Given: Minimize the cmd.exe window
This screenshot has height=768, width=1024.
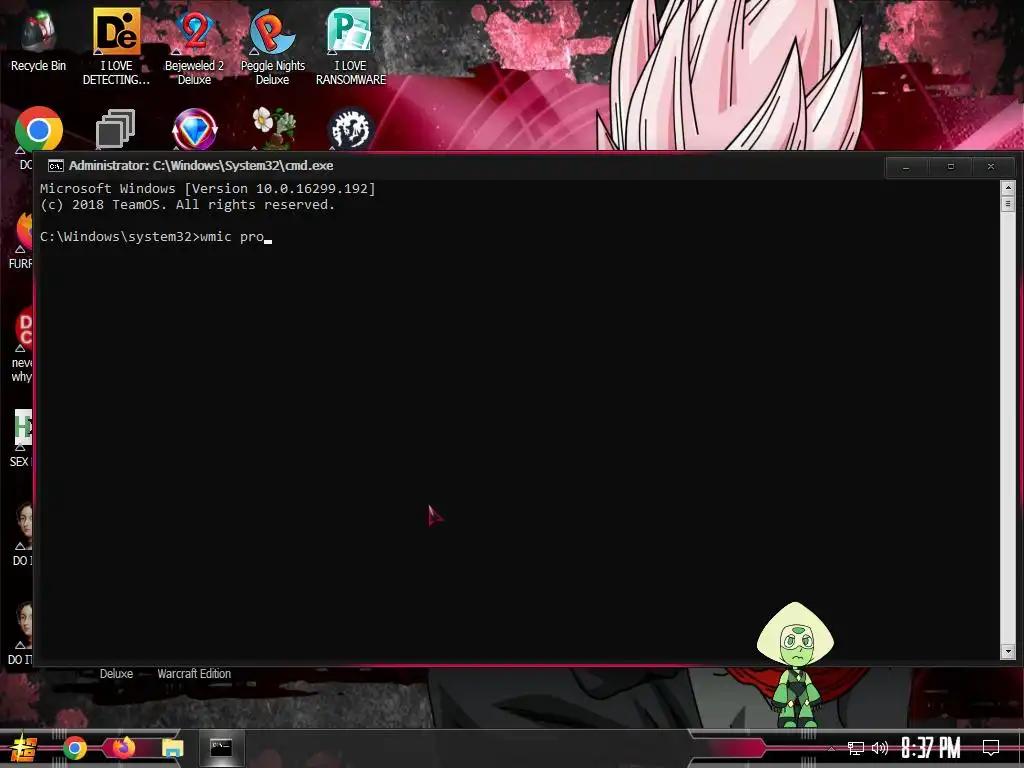Looking at the screenshot, I should [906, 167].
